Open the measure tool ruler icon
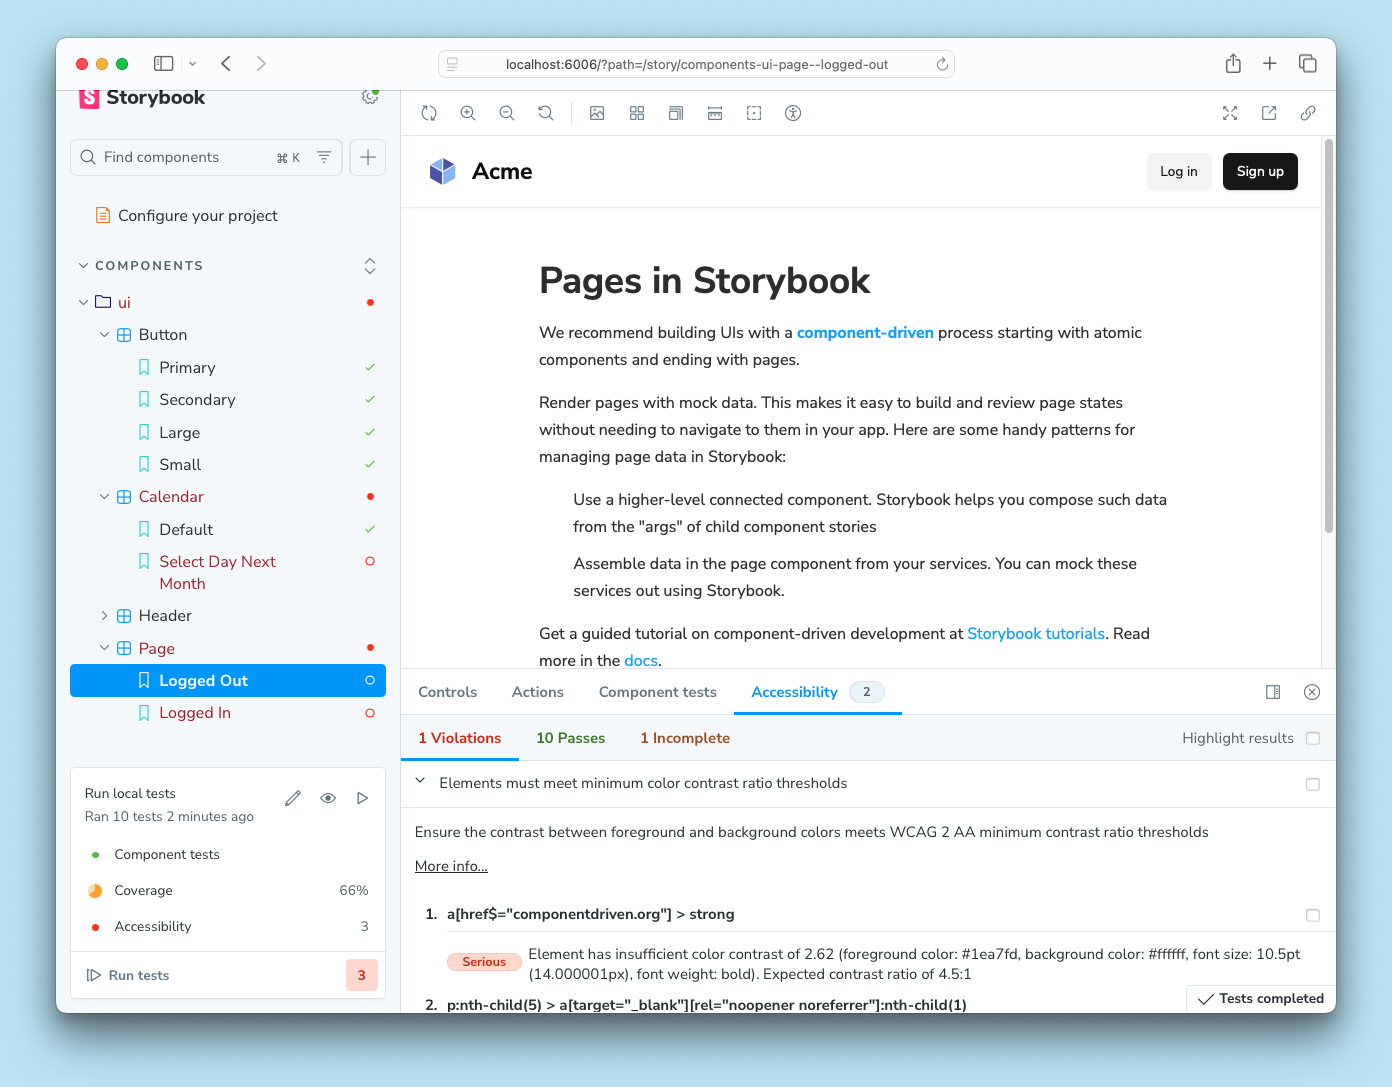1392x1087 pixels. pos(715,113)
